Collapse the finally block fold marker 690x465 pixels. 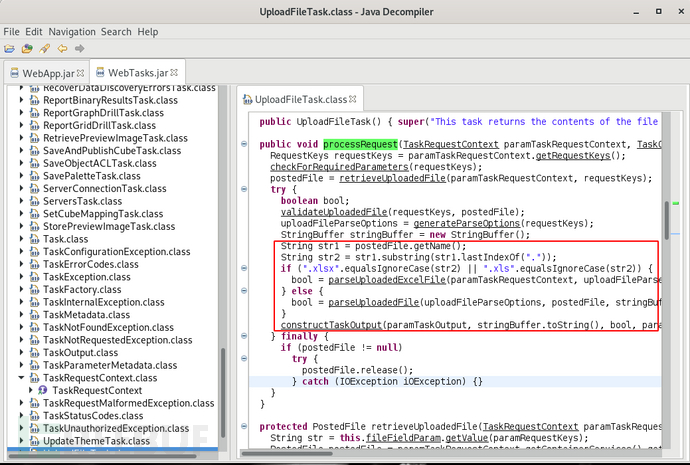[x=244, y=336]
